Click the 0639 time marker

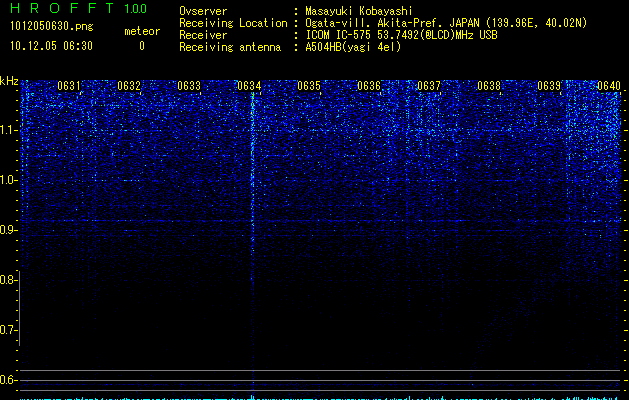pyautogui.click(x=549, y=86)
